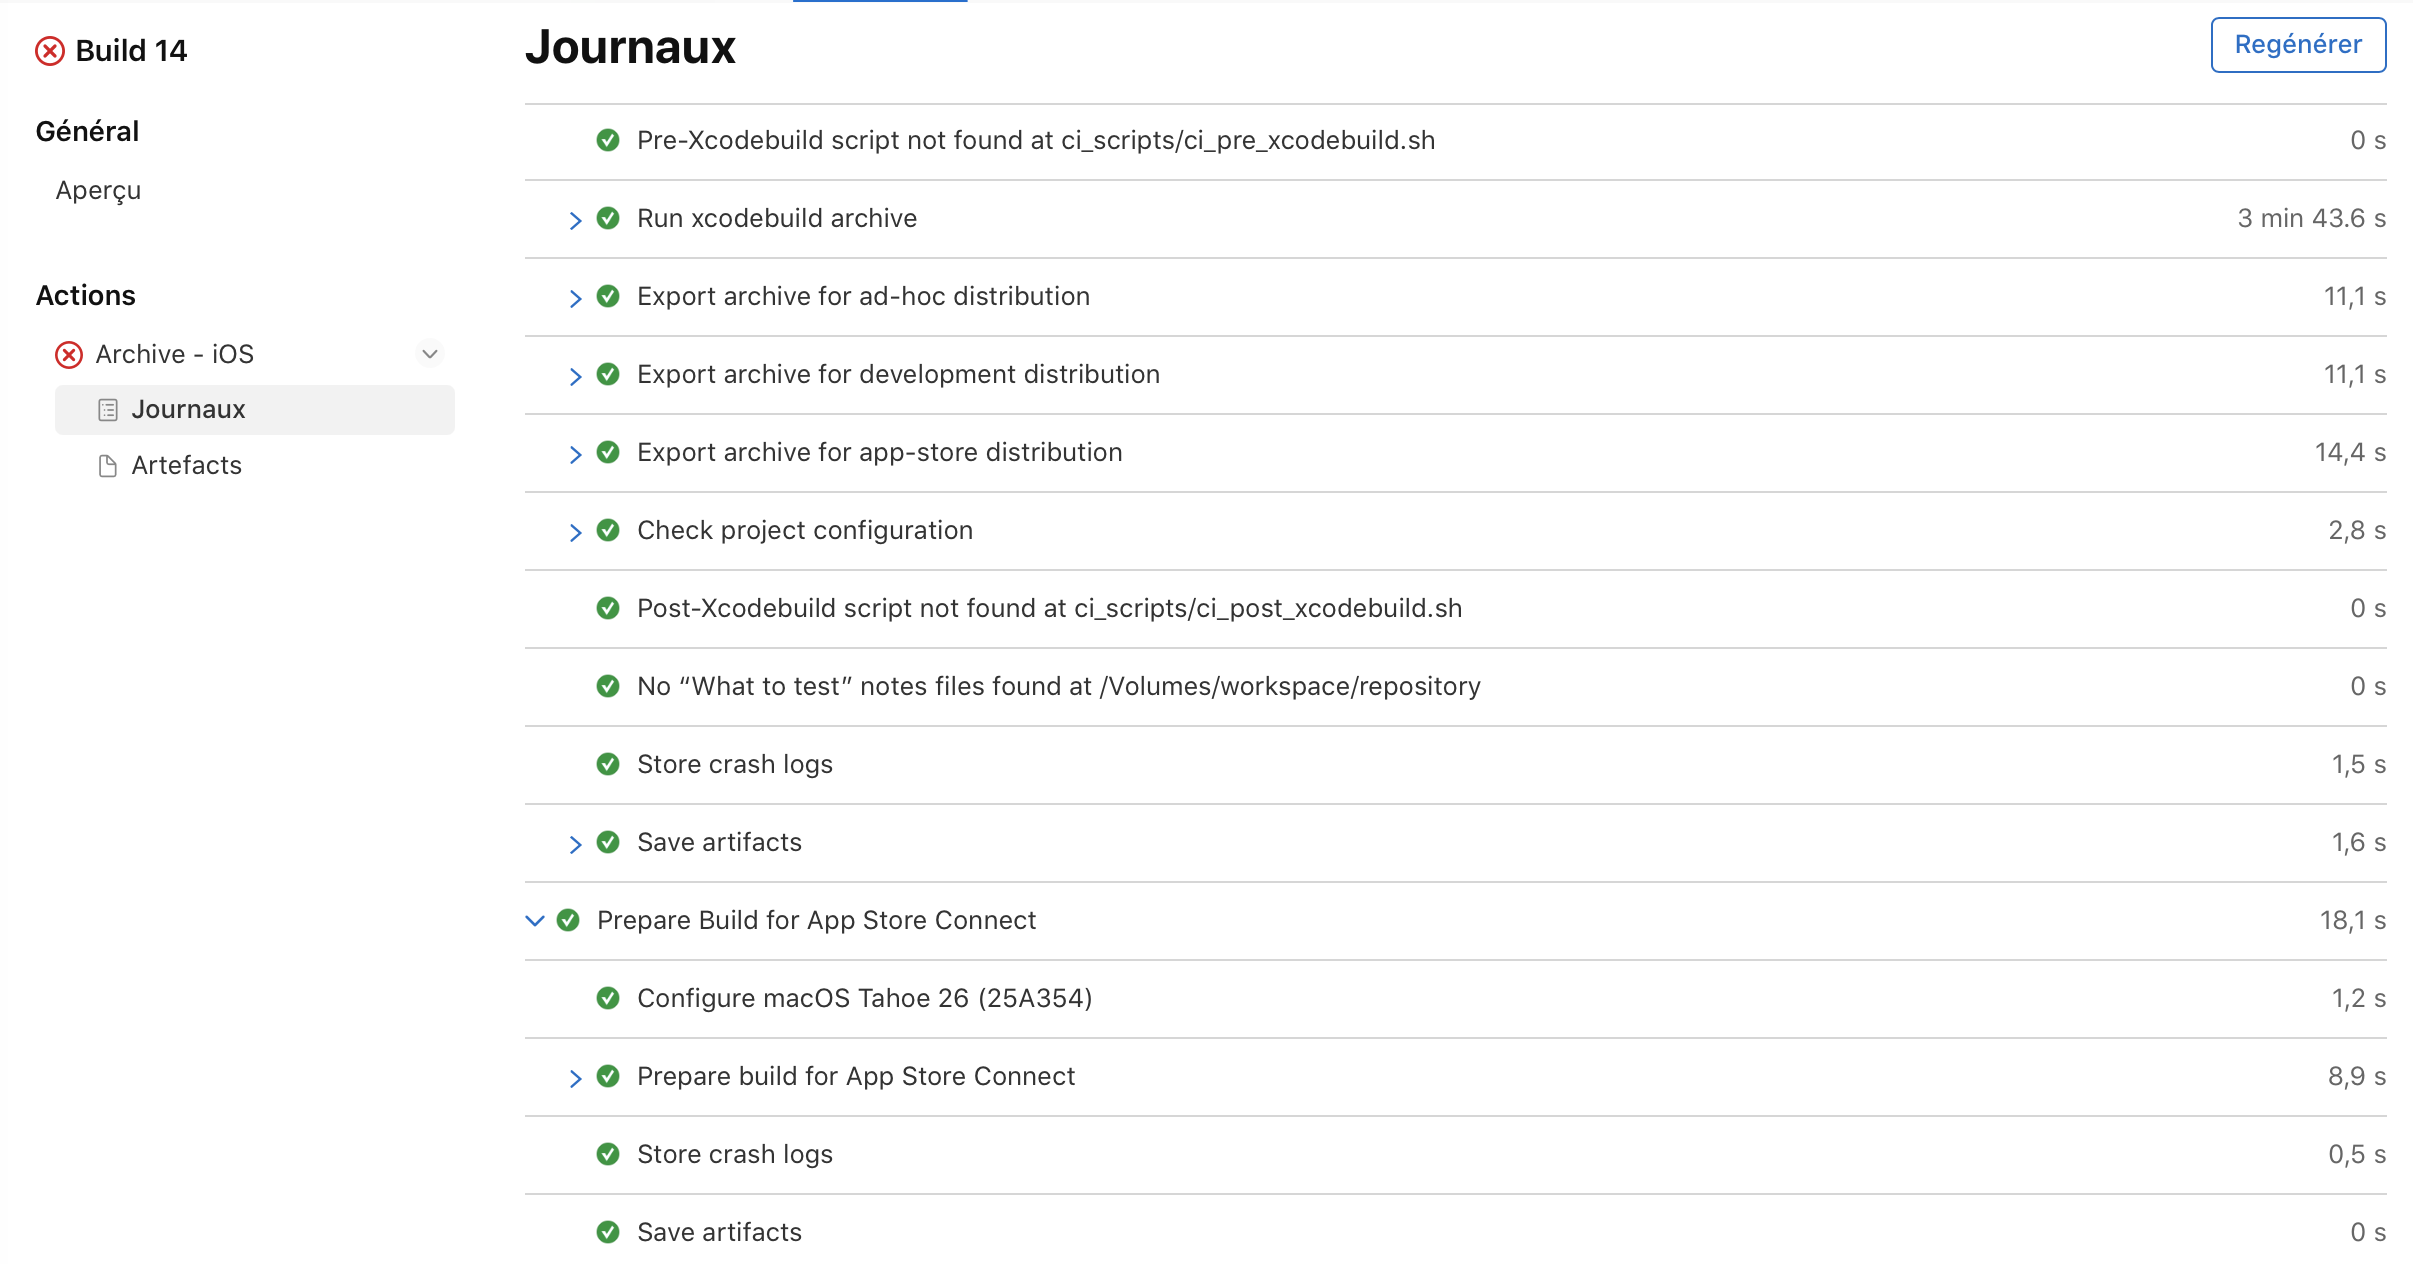2413x1264 pixels.
Task: Click the Post-Xcodebuild script not found row
Action: click(1049, 608)
